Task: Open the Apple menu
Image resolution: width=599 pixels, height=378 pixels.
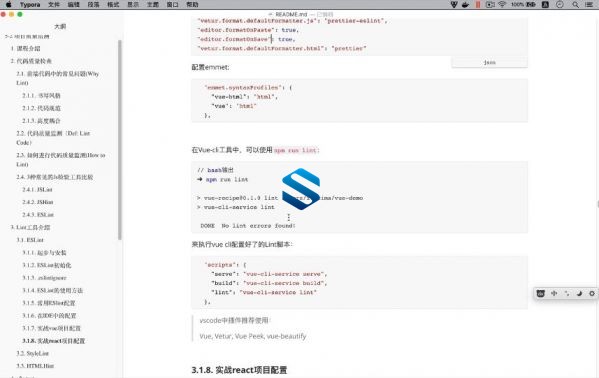Action: pyautogui.click(x=8, y=5)
